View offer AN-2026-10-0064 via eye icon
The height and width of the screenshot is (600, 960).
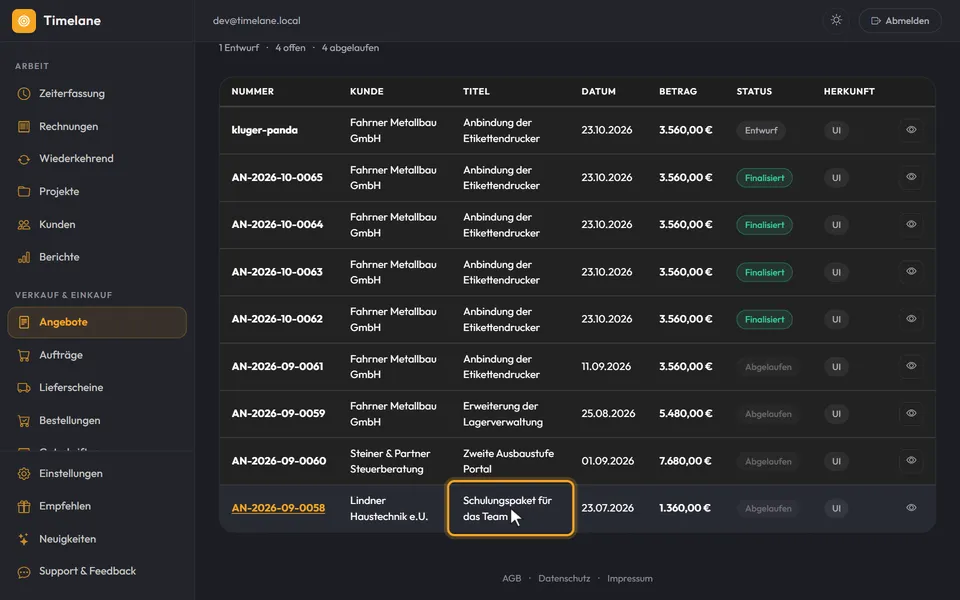pyautogui.click(x=911, y=224)
